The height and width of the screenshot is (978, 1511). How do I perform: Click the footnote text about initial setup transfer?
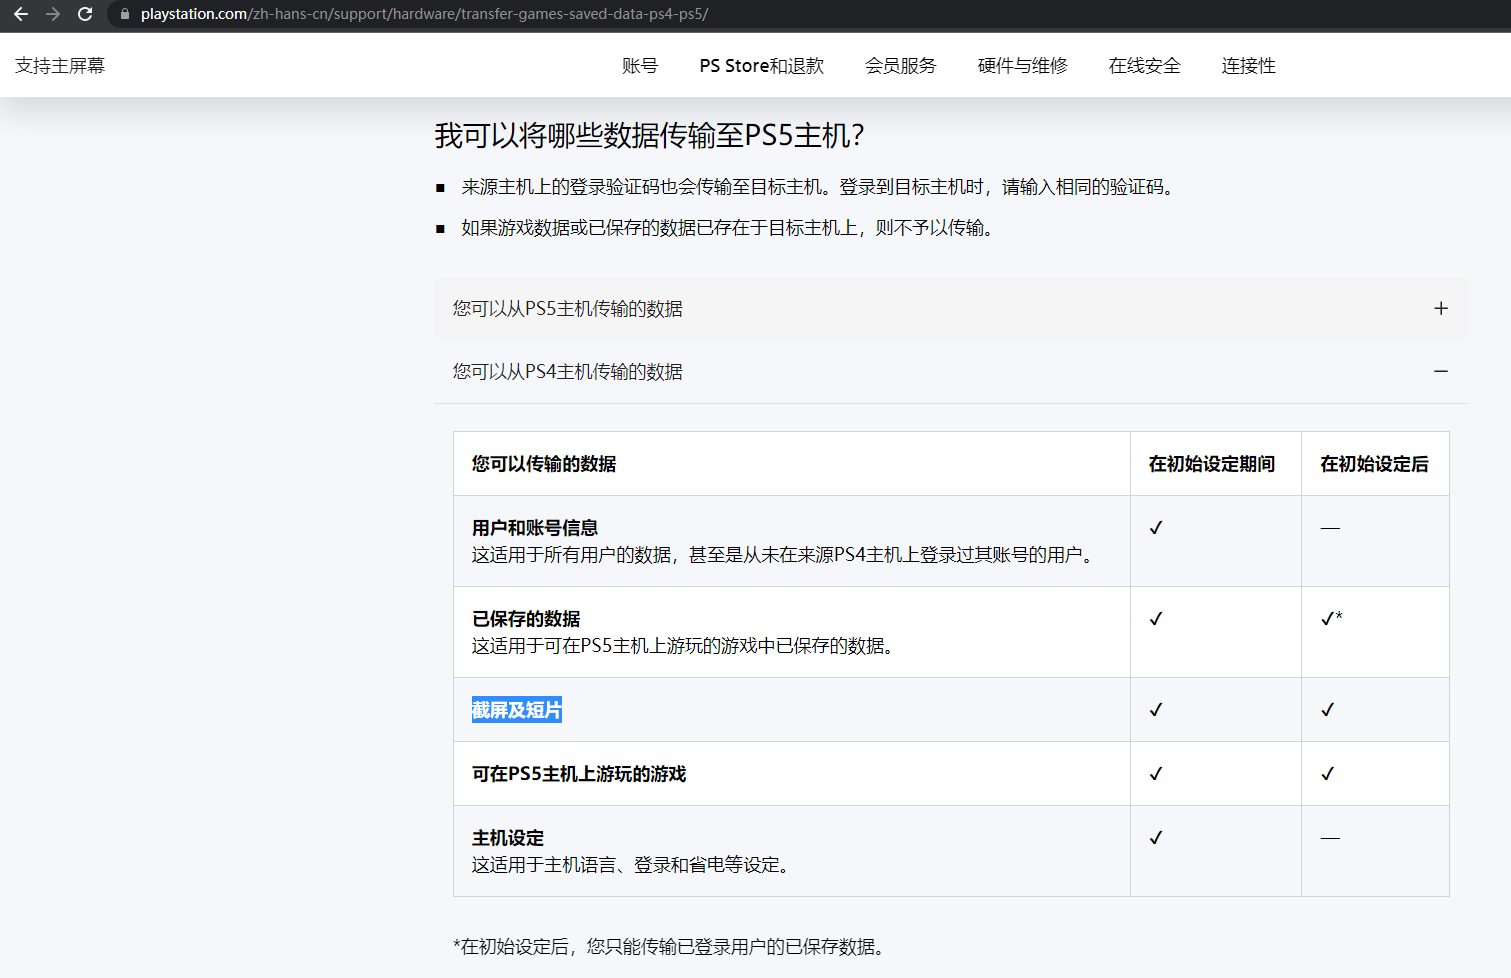(668, 947)
